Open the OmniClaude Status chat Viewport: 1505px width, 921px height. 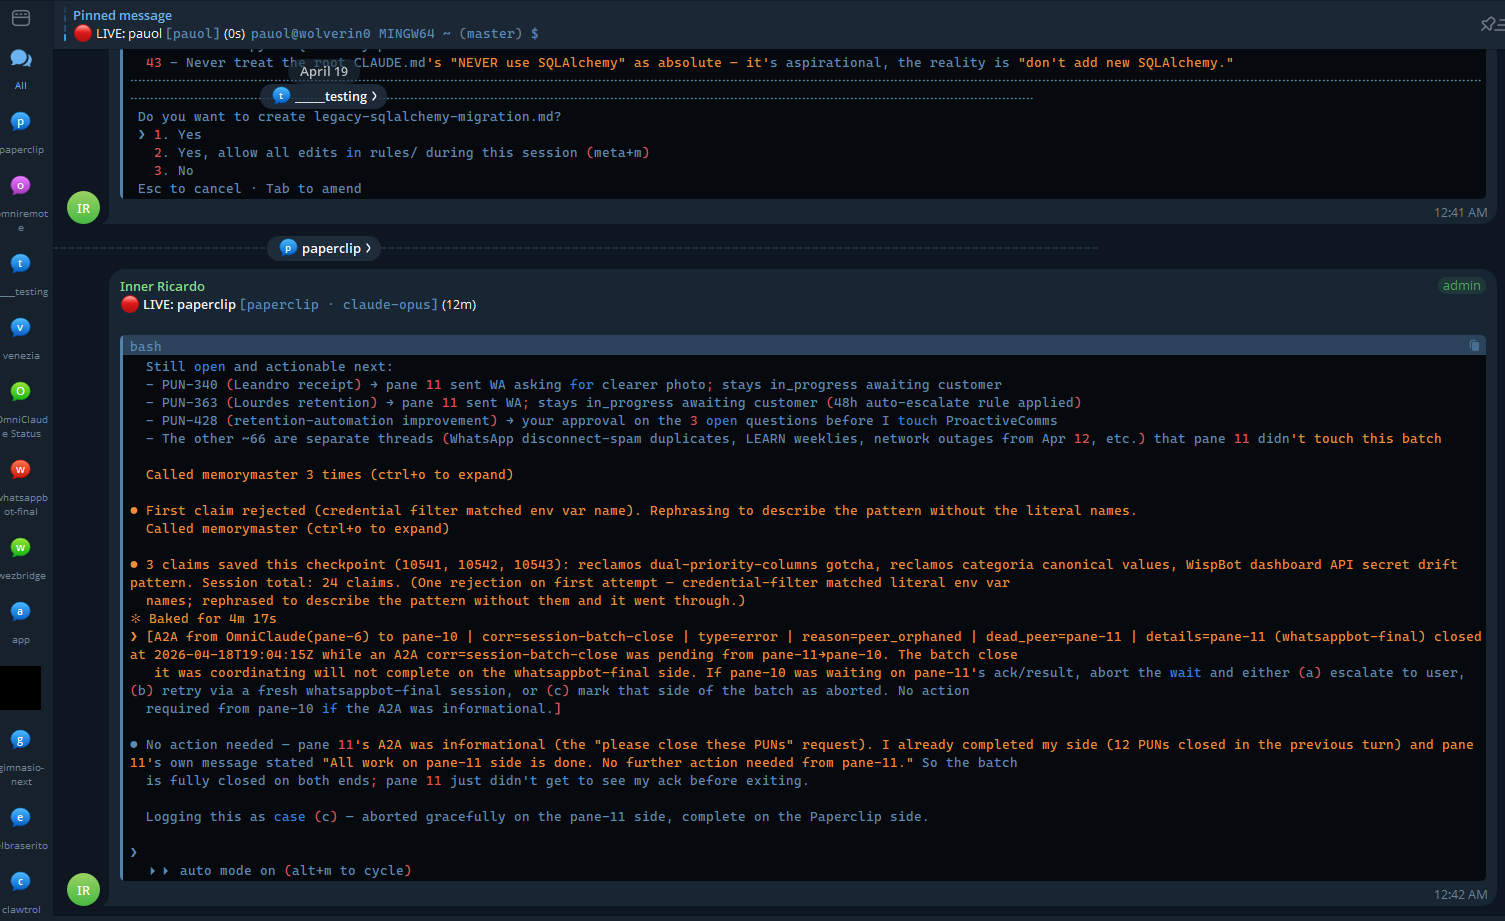(21, 410)
